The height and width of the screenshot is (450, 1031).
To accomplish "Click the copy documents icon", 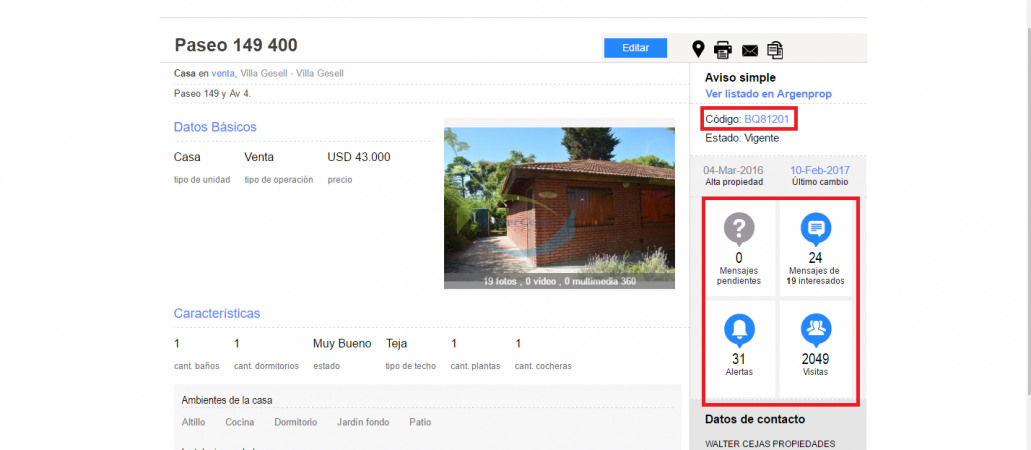I will 776,50.
